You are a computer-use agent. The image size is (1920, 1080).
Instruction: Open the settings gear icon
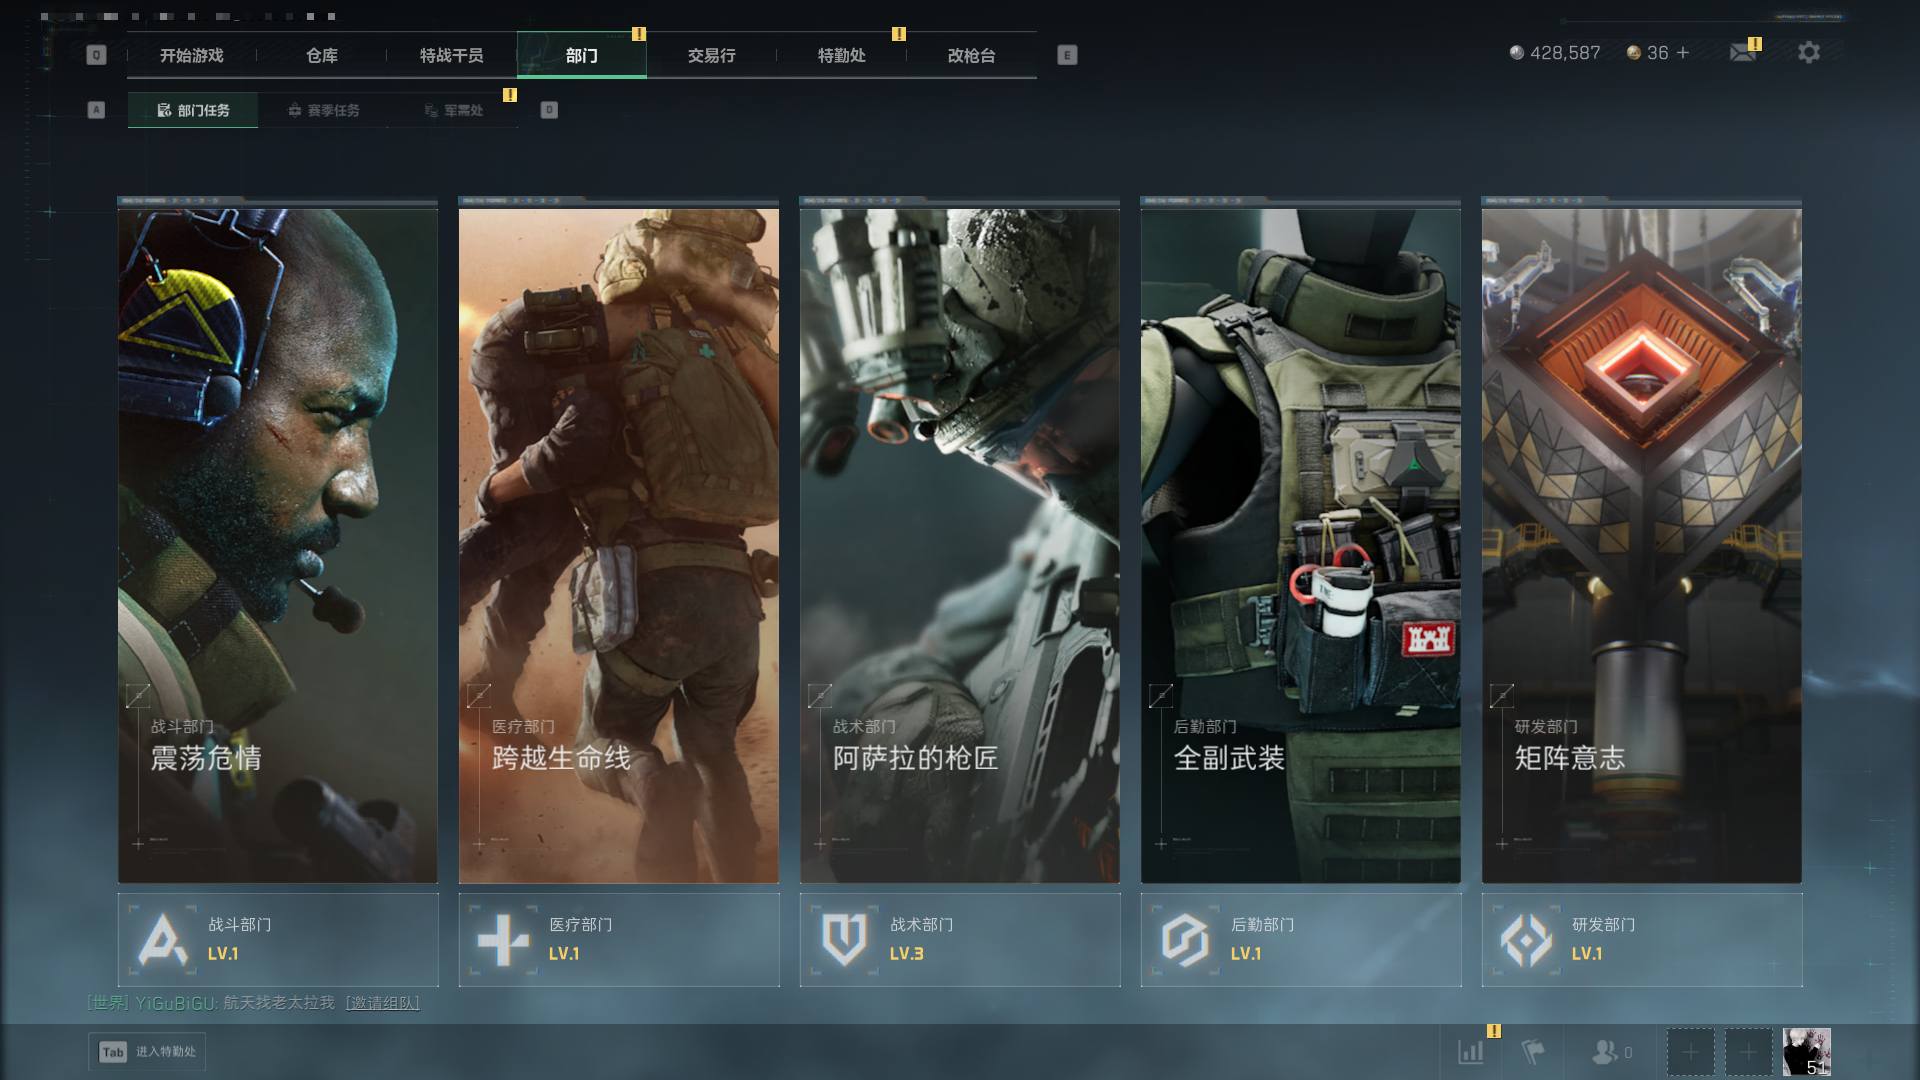coord(1809,53)
